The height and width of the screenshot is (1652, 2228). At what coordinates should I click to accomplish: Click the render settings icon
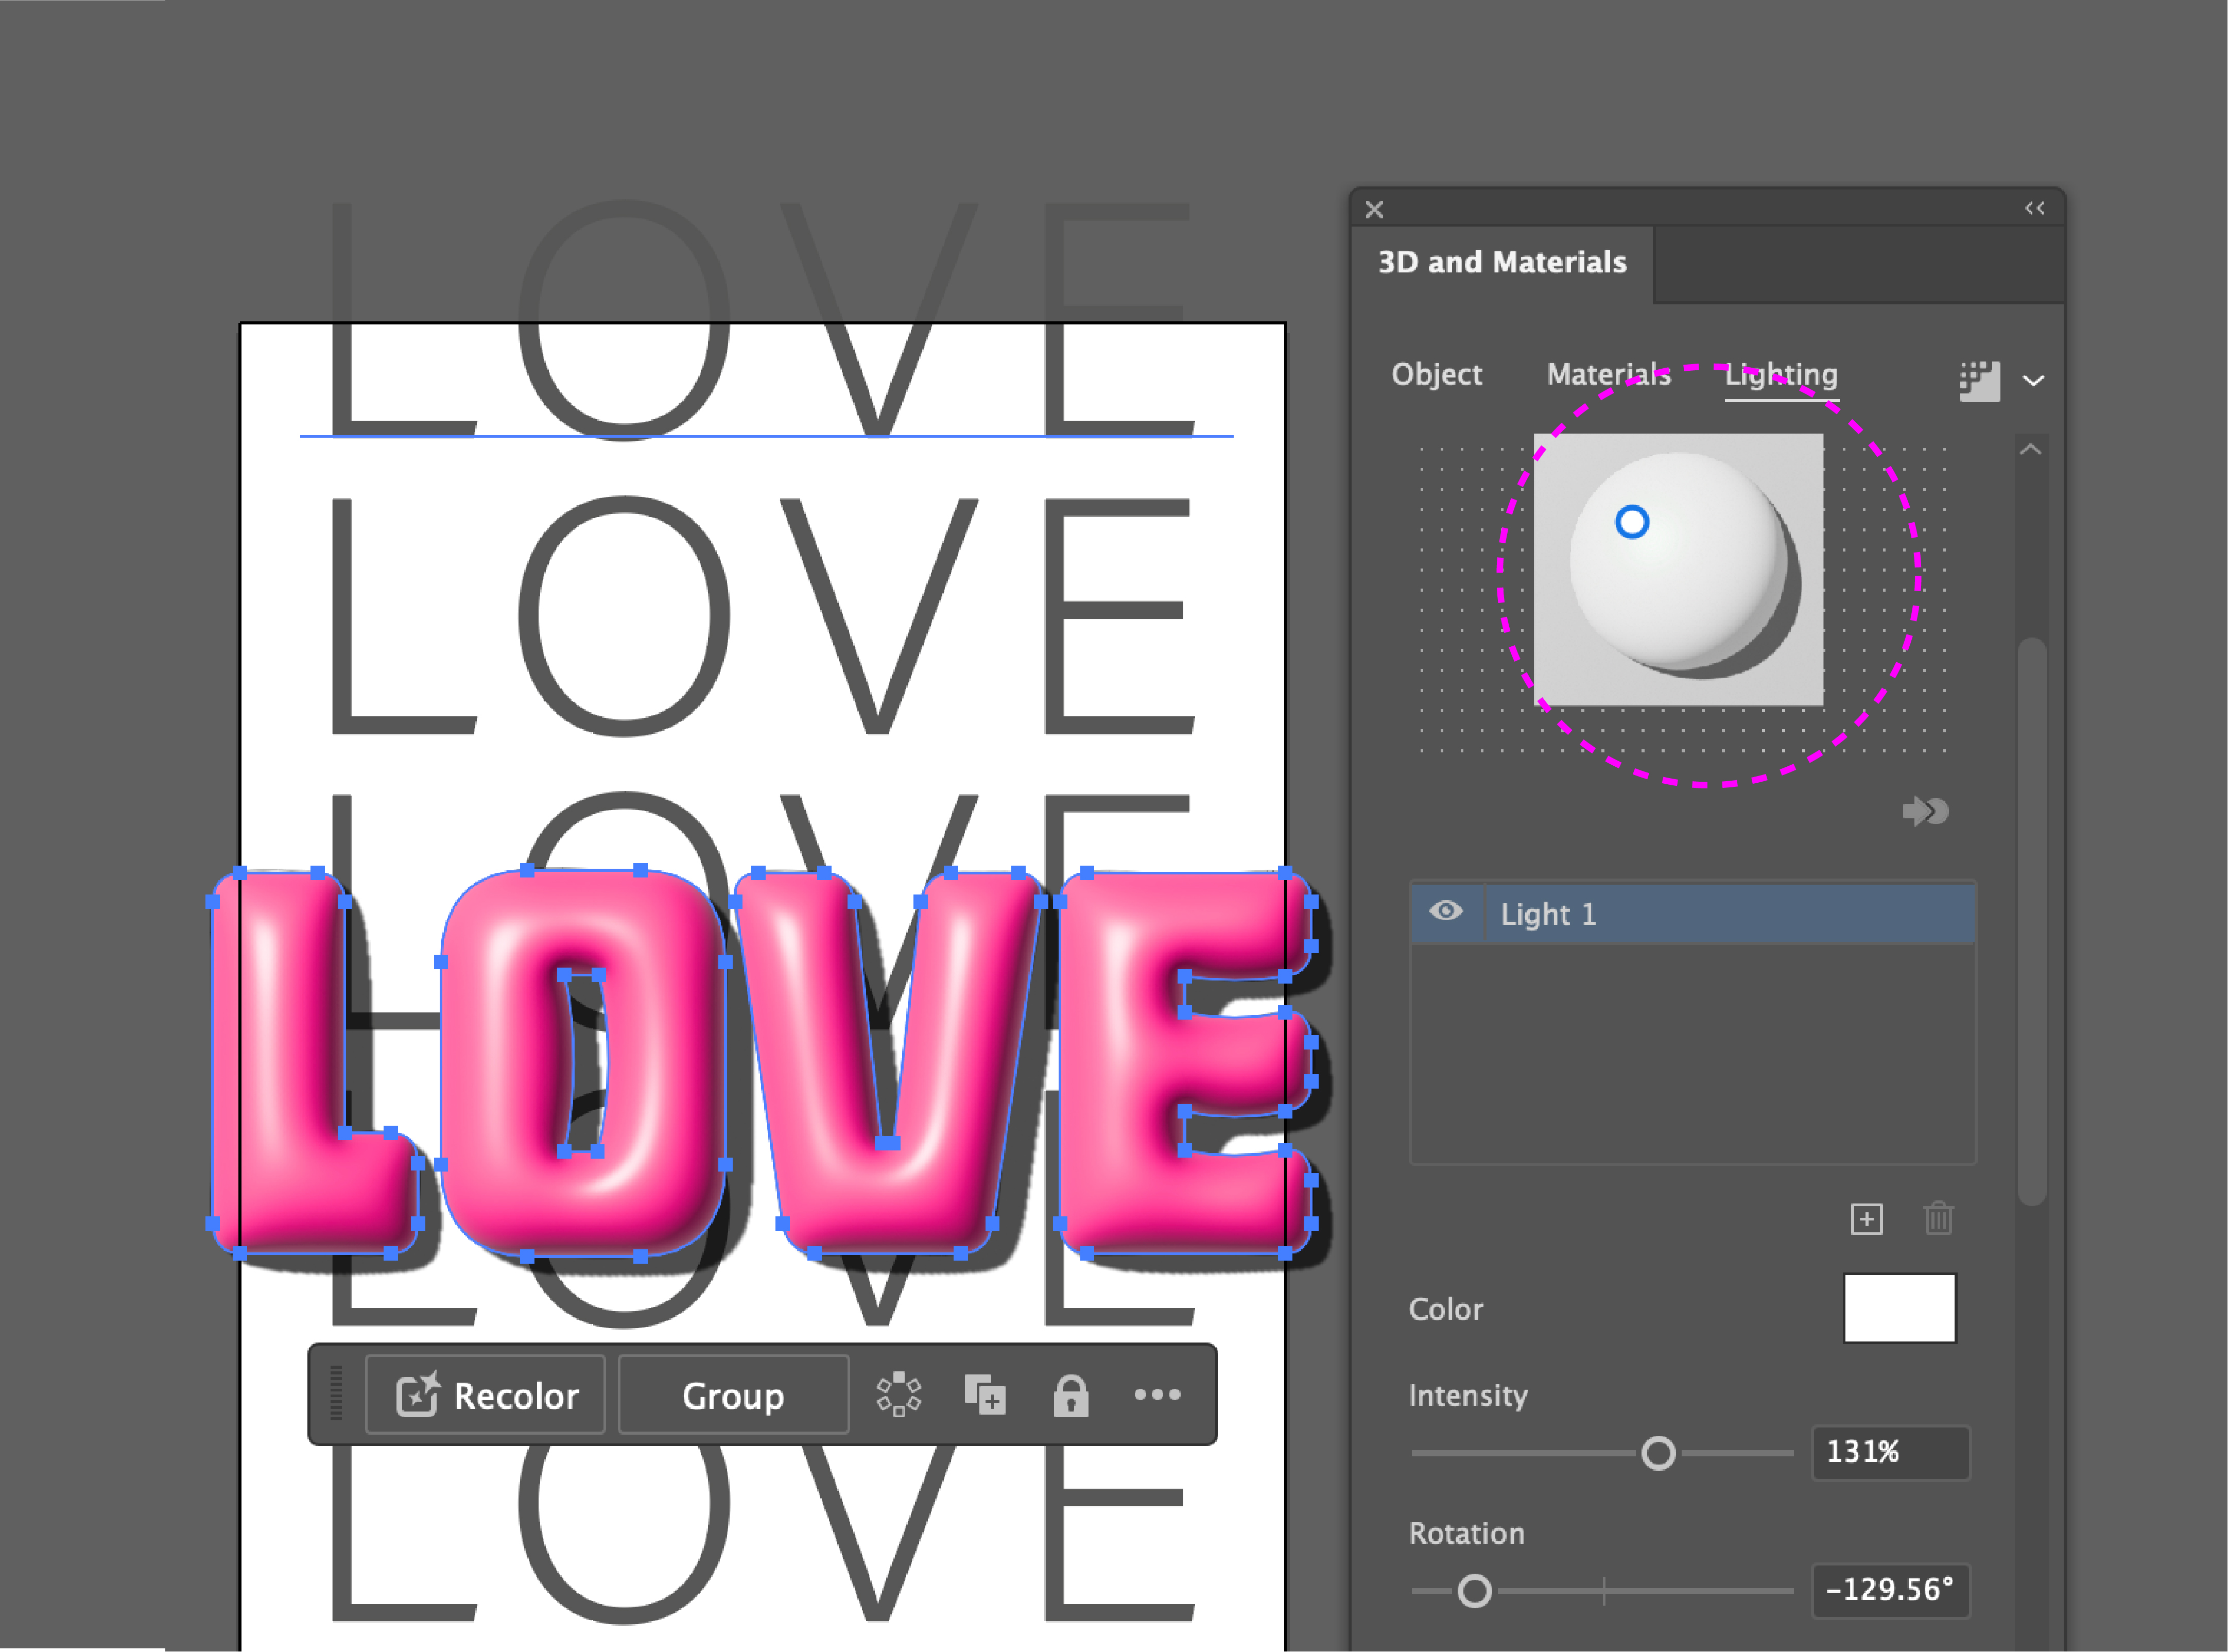tap(1979, 381)
